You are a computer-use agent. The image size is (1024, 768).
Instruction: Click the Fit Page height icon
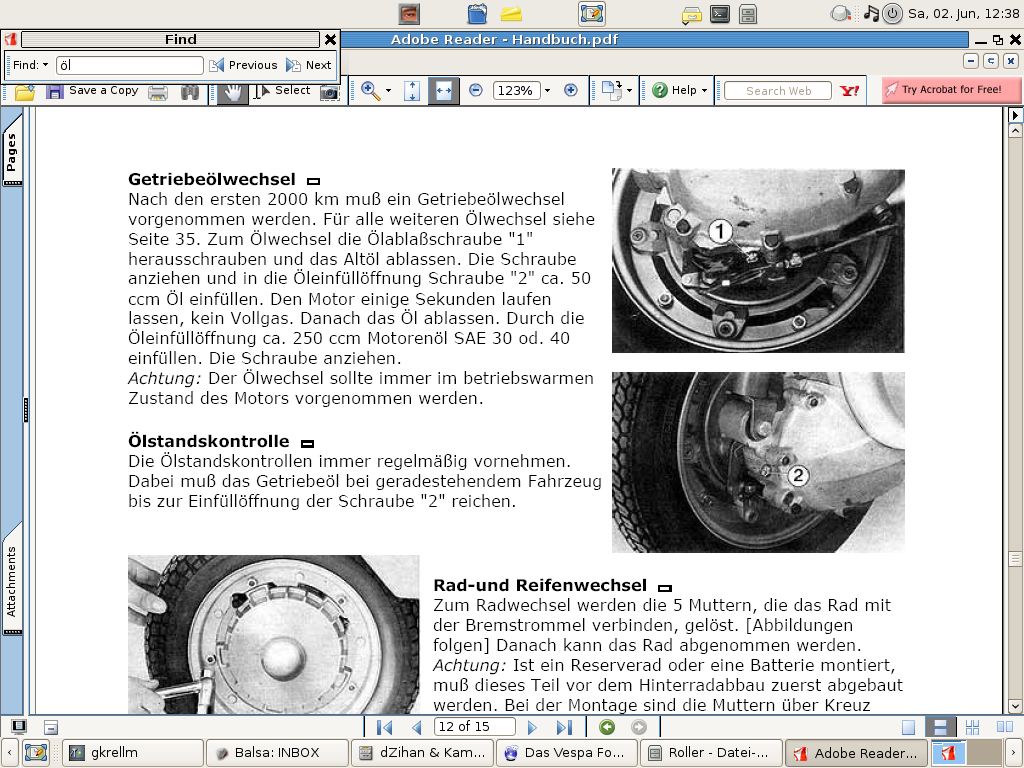[411, 90]
